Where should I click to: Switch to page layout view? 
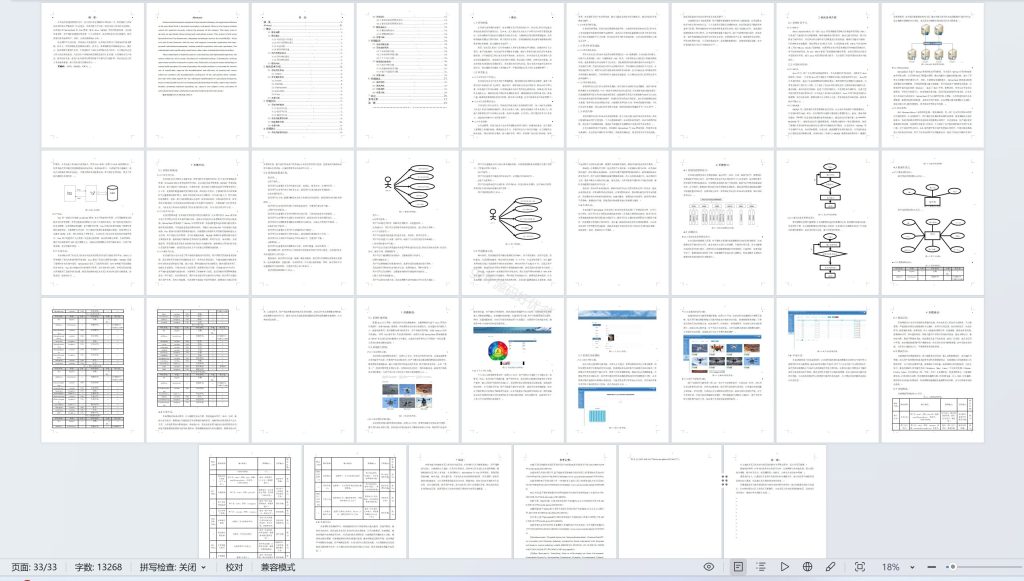(738, 567)
